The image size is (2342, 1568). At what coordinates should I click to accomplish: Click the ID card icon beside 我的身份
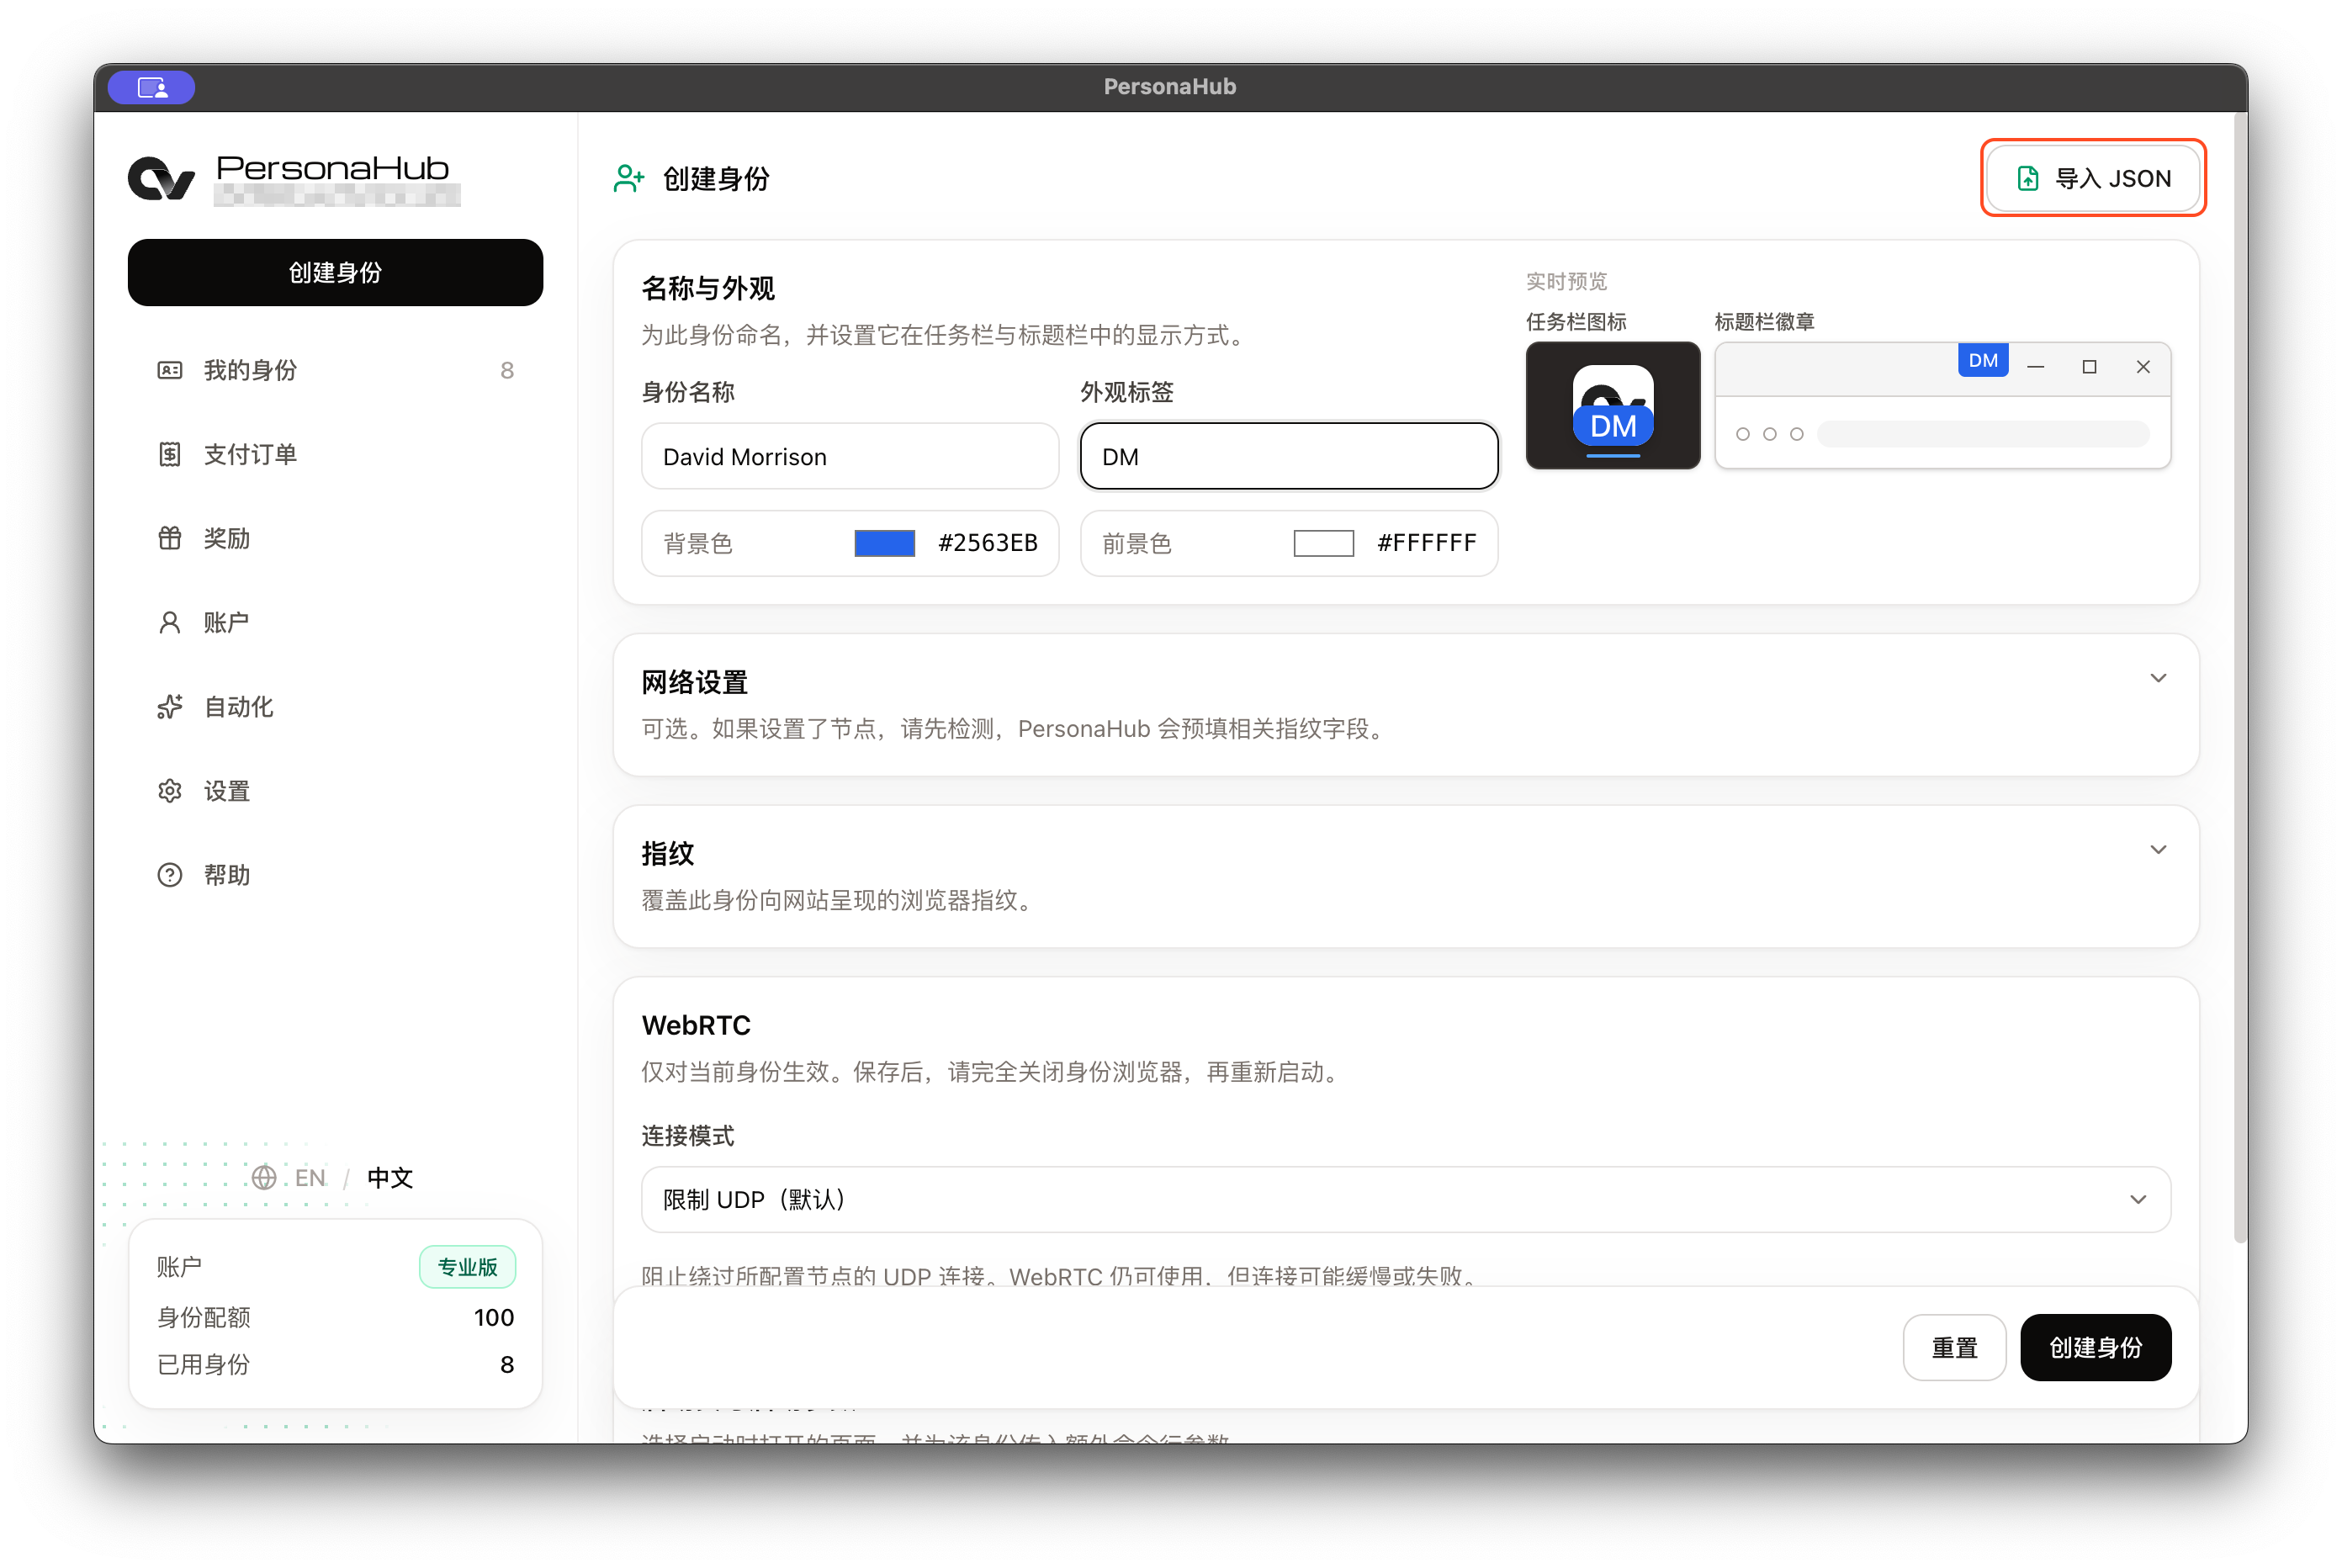[170, 371]
